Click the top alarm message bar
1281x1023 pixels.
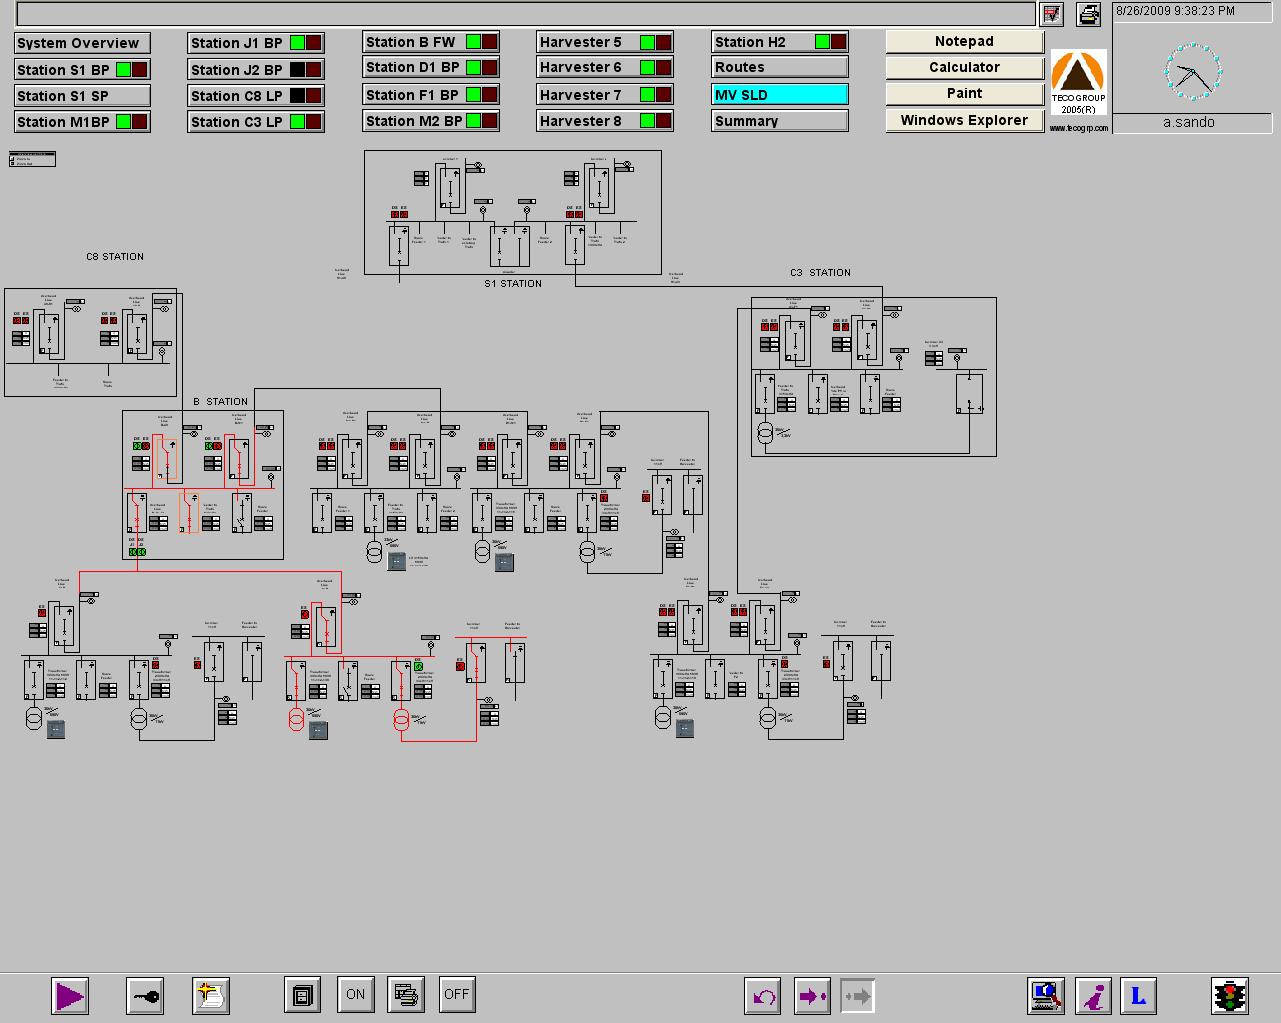pos(526,14)
